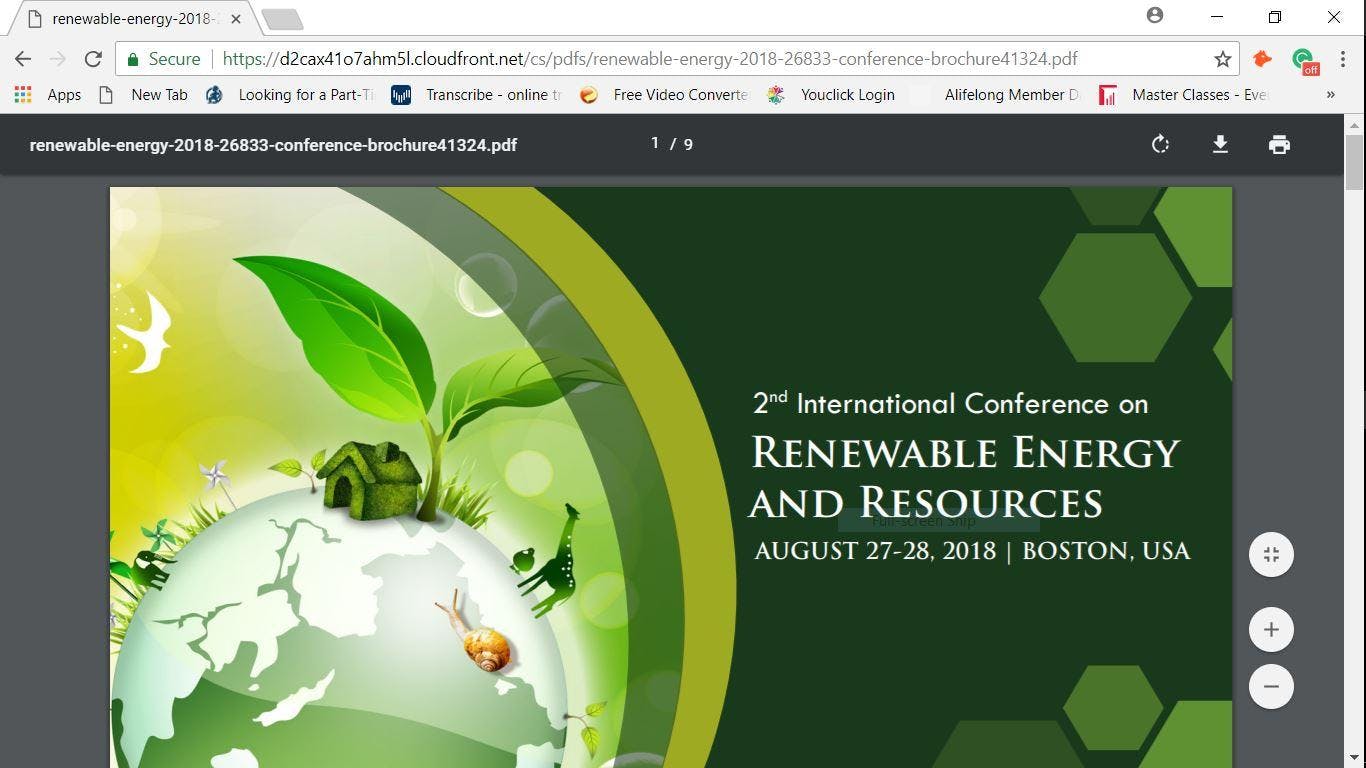
Task: Expand the bookmarks overflow chevron
Action: click(x=1330, y=95)
